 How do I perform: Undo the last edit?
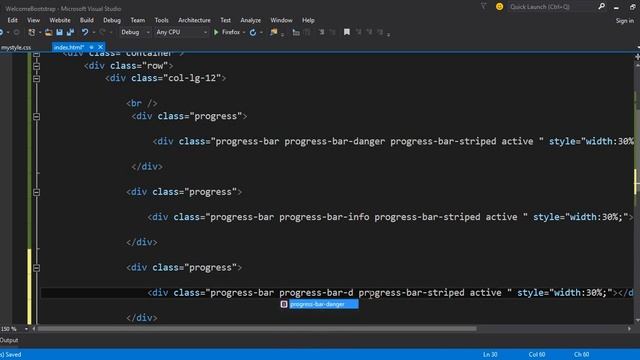point(84,32)
